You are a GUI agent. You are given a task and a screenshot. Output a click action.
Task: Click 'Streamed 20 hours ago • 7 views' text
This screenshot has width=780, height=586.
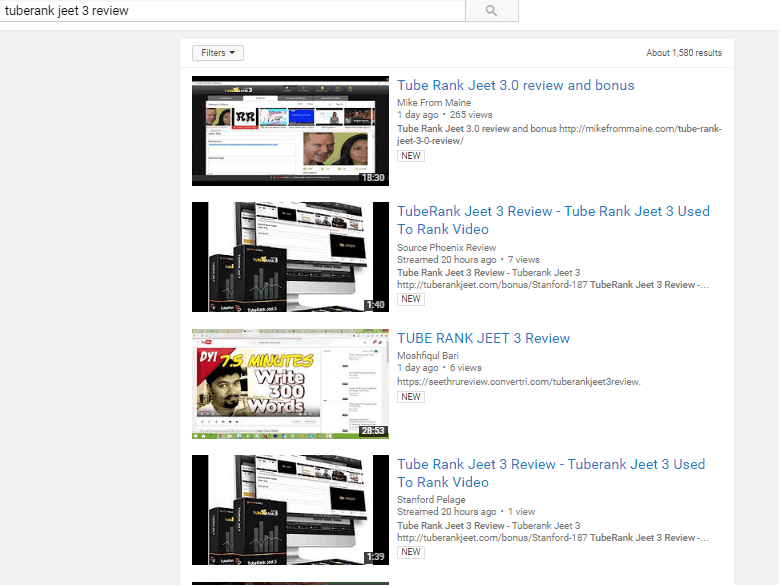tap(468, 260)
